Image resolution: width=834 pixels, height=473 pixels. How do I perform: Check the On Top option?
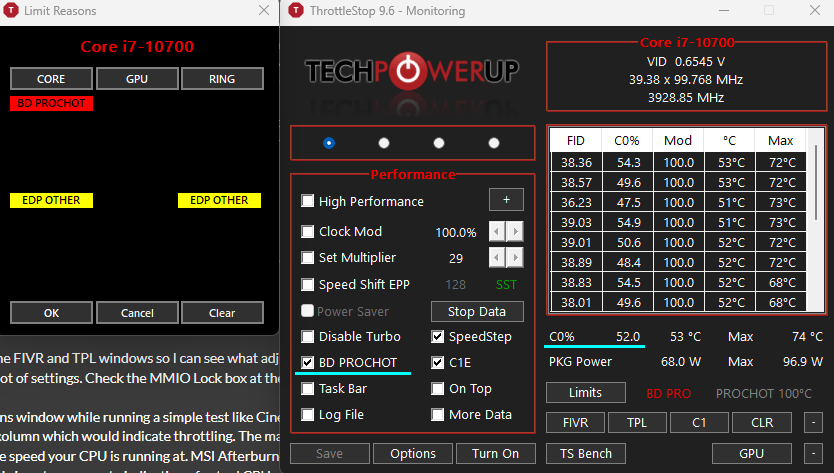437,388
